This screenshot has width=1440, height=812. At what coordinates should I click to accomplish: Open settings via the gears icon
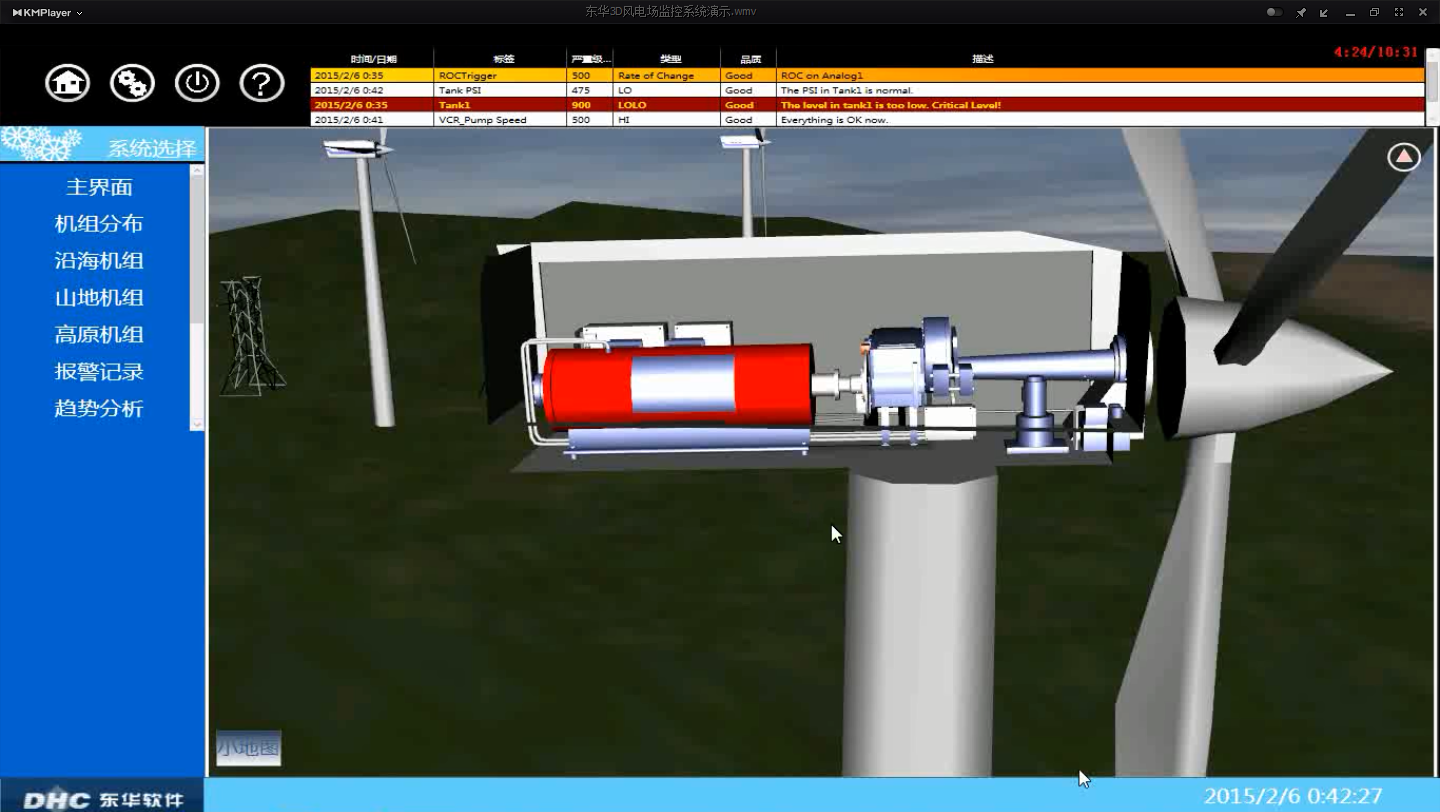coord(132,83)
